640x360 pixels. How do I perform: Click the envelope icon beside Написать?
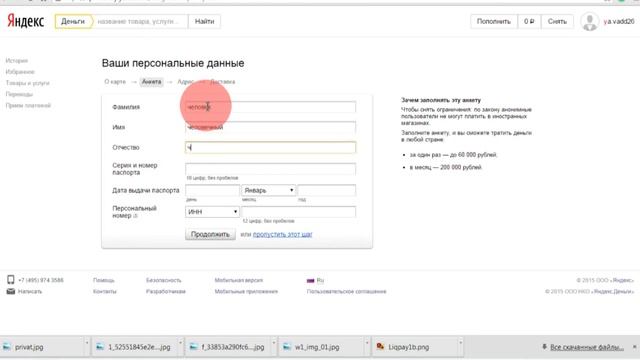(11, 291)
